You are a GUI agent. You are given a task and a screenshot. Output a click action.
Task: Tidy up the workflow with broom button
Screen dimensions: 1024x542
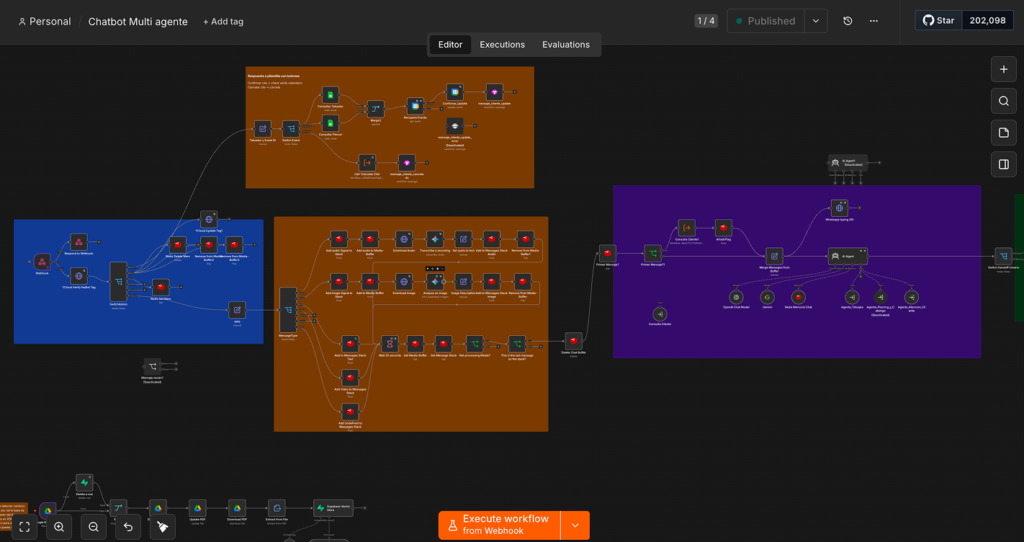pos(163,526)
